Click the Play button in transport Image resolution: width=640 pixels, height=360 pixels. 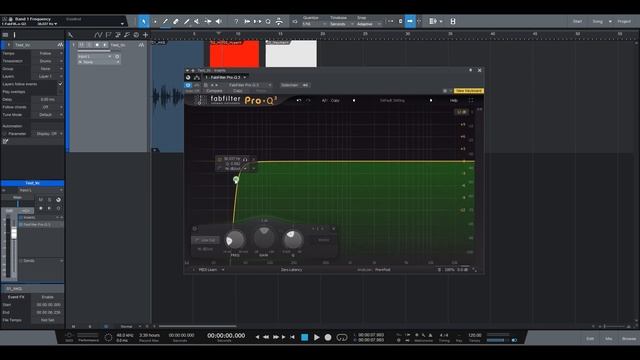click(x=316, y=338)
